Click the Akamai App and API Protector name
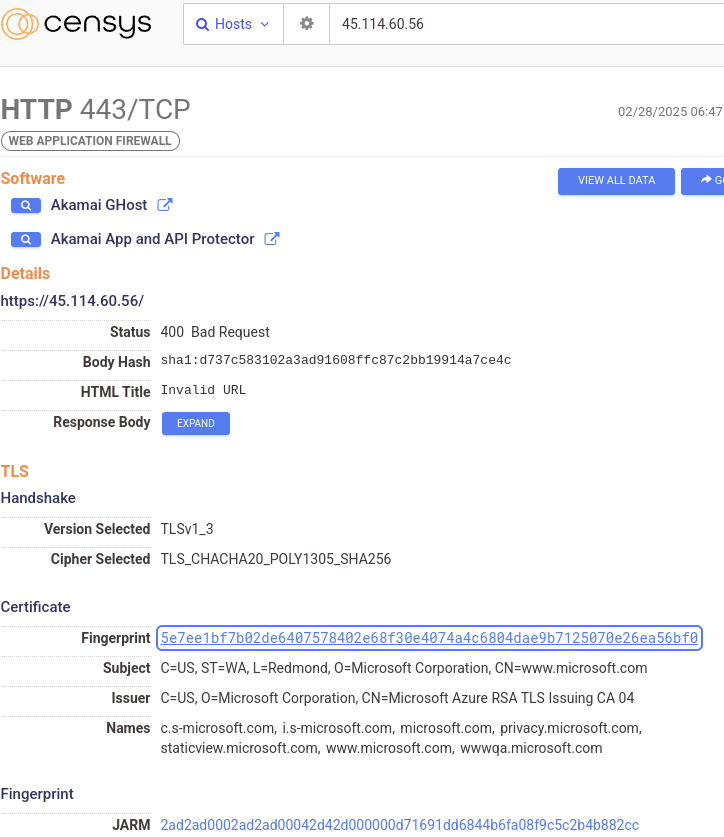 pyautogui.click(x=152, y=240)
